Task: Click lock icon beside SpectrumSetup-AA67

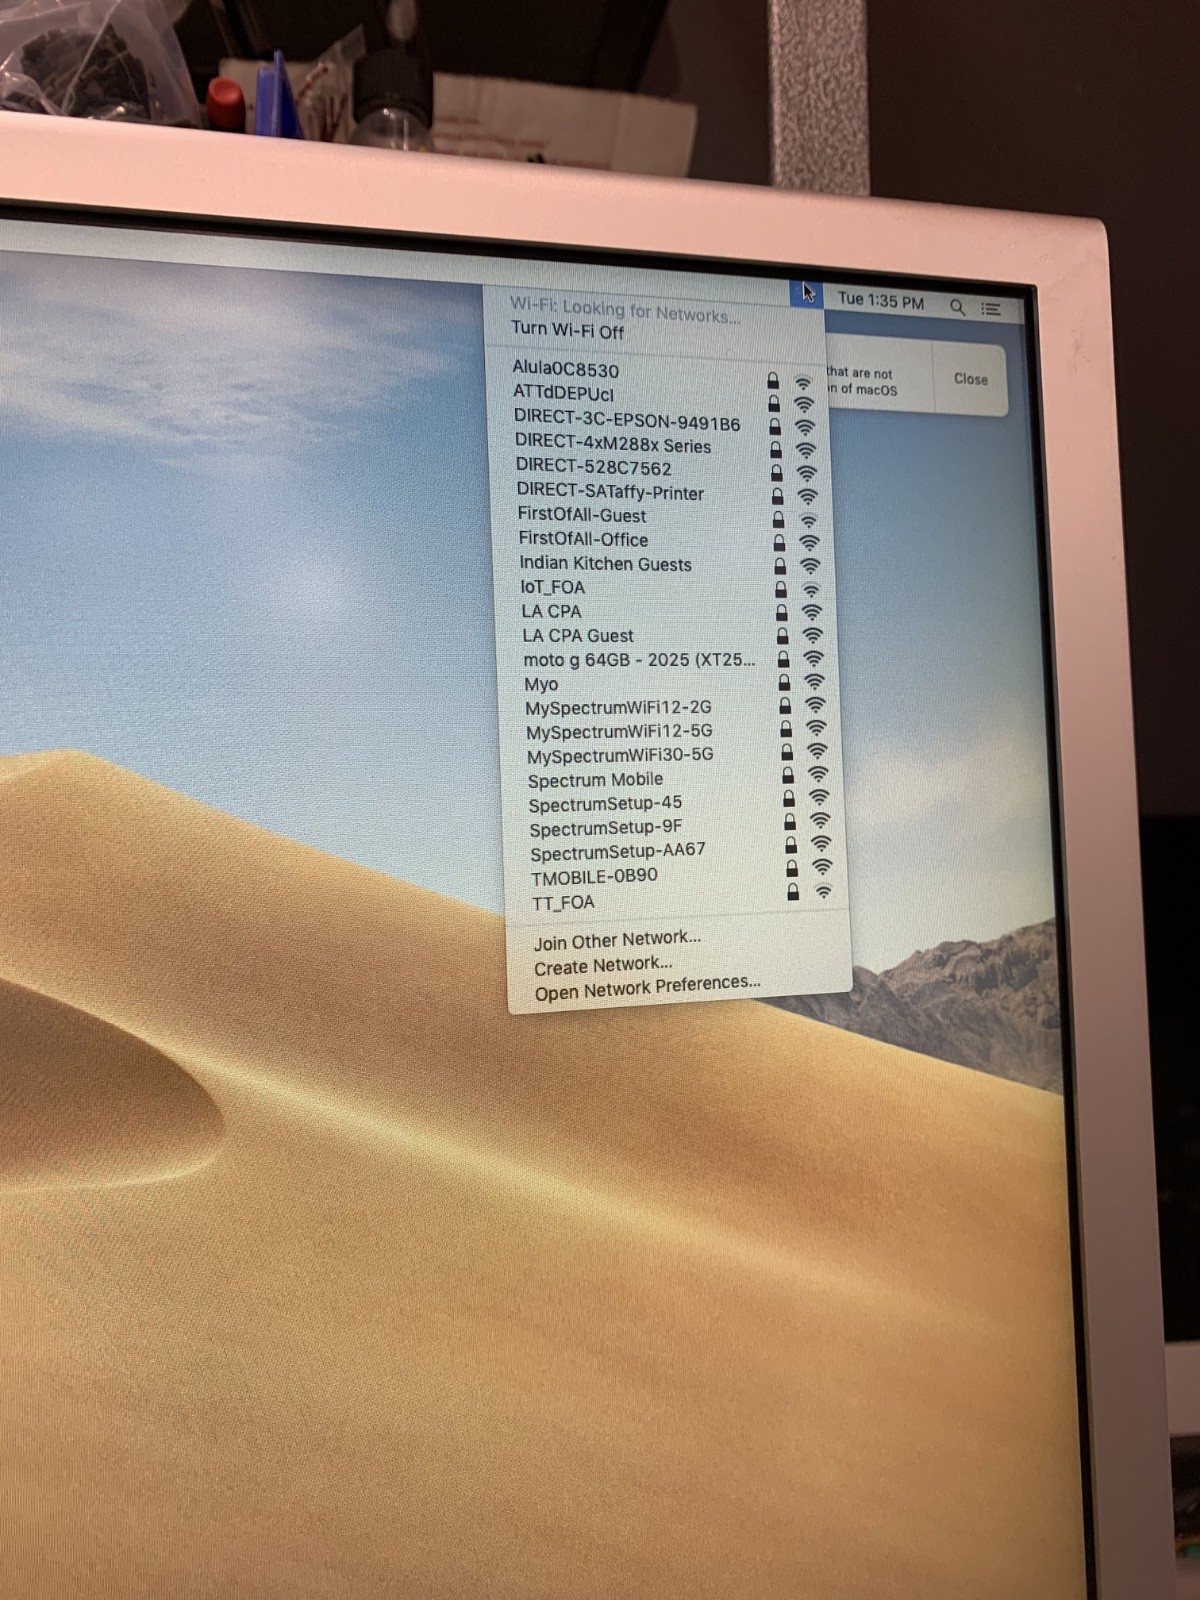Action: pyautogui.click(x=791, y=845)
